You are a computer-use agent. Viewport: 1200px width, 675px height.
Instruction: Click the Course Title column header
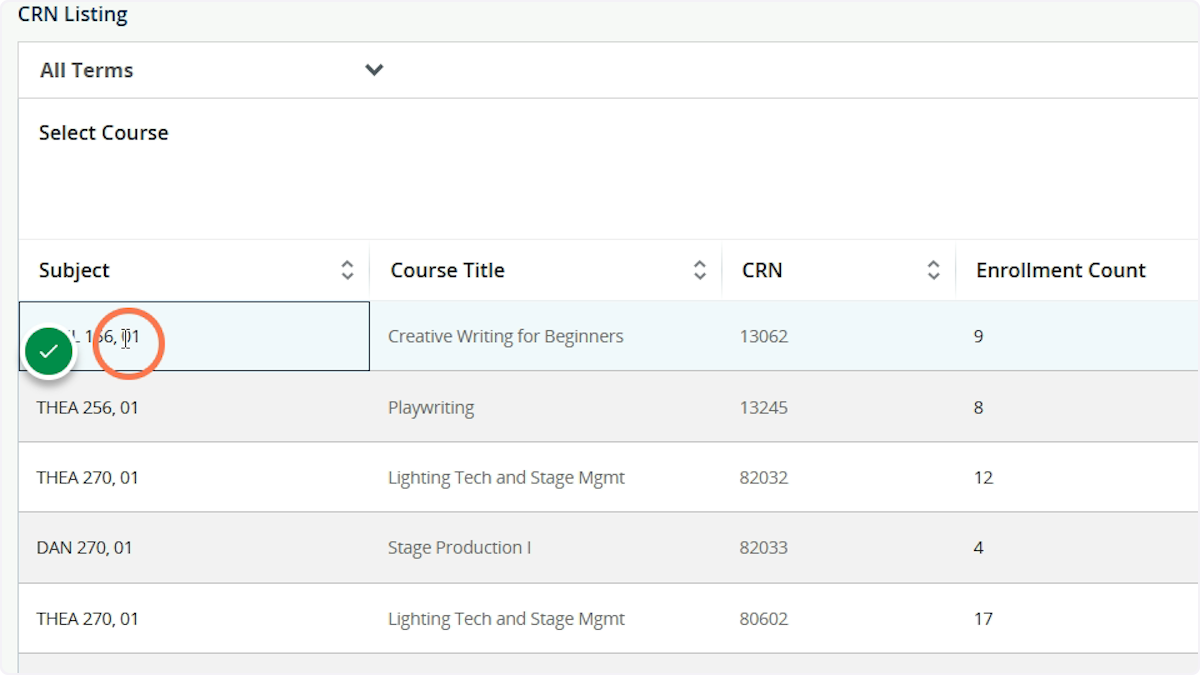[447, 270]
